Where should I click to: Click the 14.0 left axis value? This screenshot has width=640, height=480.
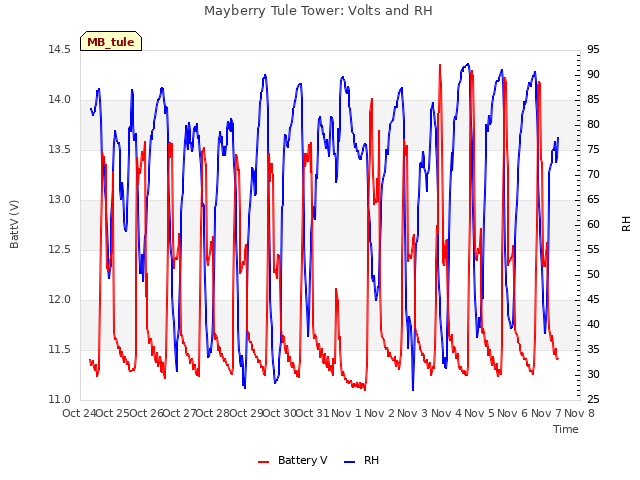[60, 100]
